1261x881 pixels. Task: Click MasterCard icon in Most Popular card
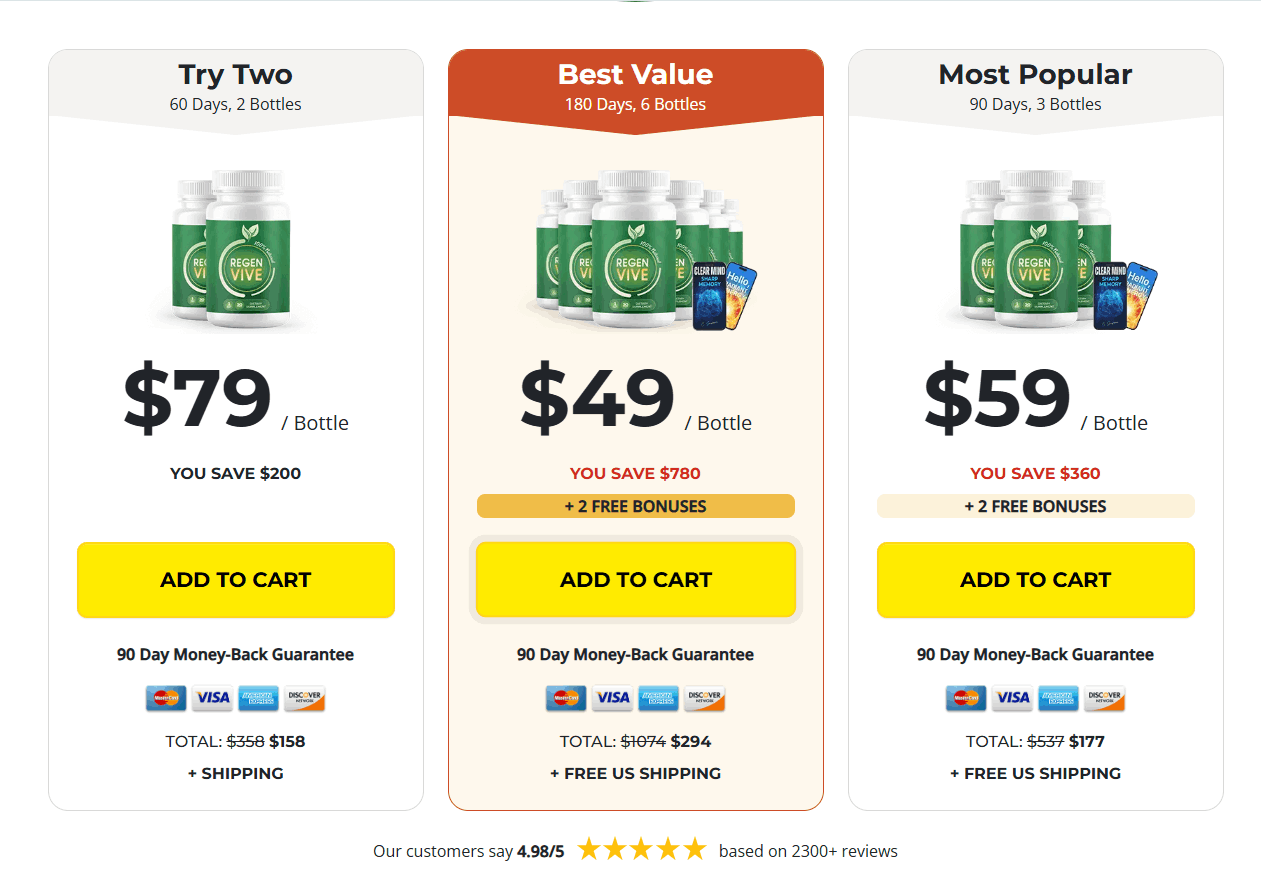click(966, 698)
